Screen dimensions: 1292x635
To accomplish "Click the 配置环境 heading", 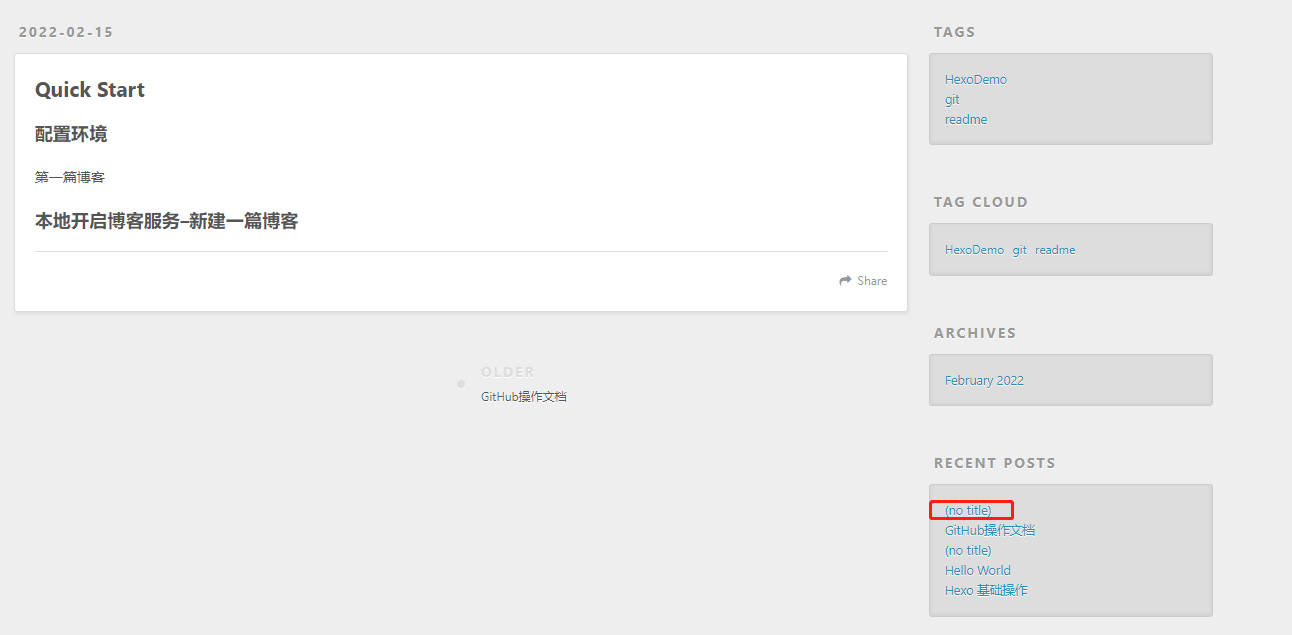I will point(71,134).
